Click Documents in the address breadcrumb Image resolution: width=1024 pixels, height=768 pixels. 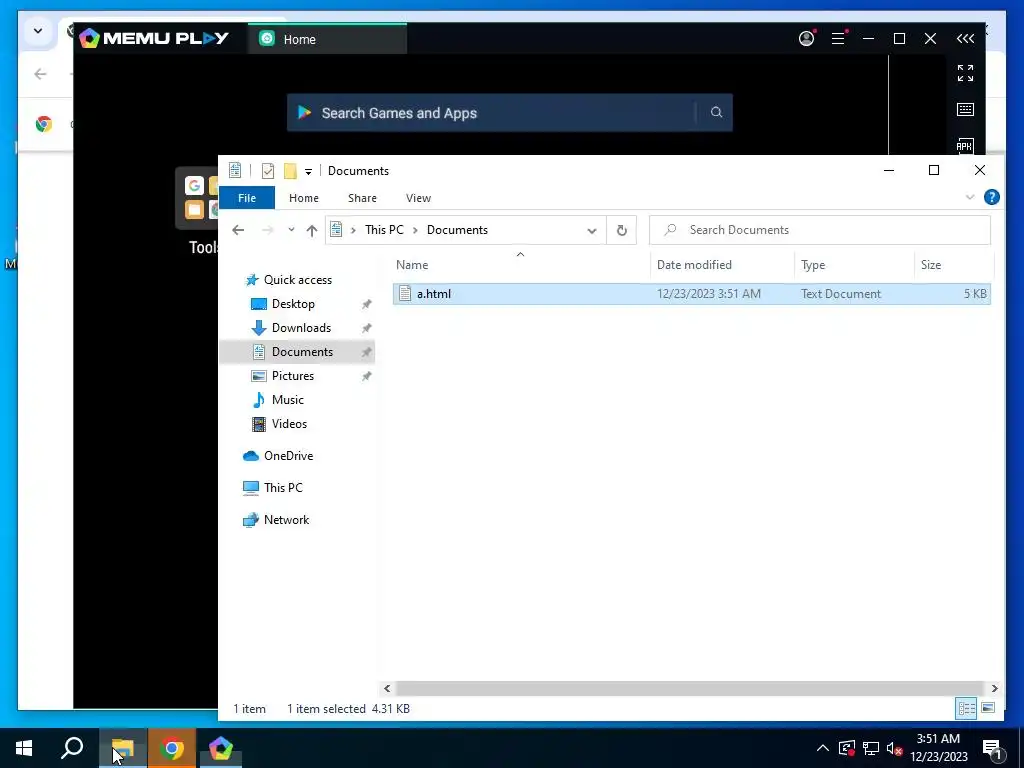point(457,230)
